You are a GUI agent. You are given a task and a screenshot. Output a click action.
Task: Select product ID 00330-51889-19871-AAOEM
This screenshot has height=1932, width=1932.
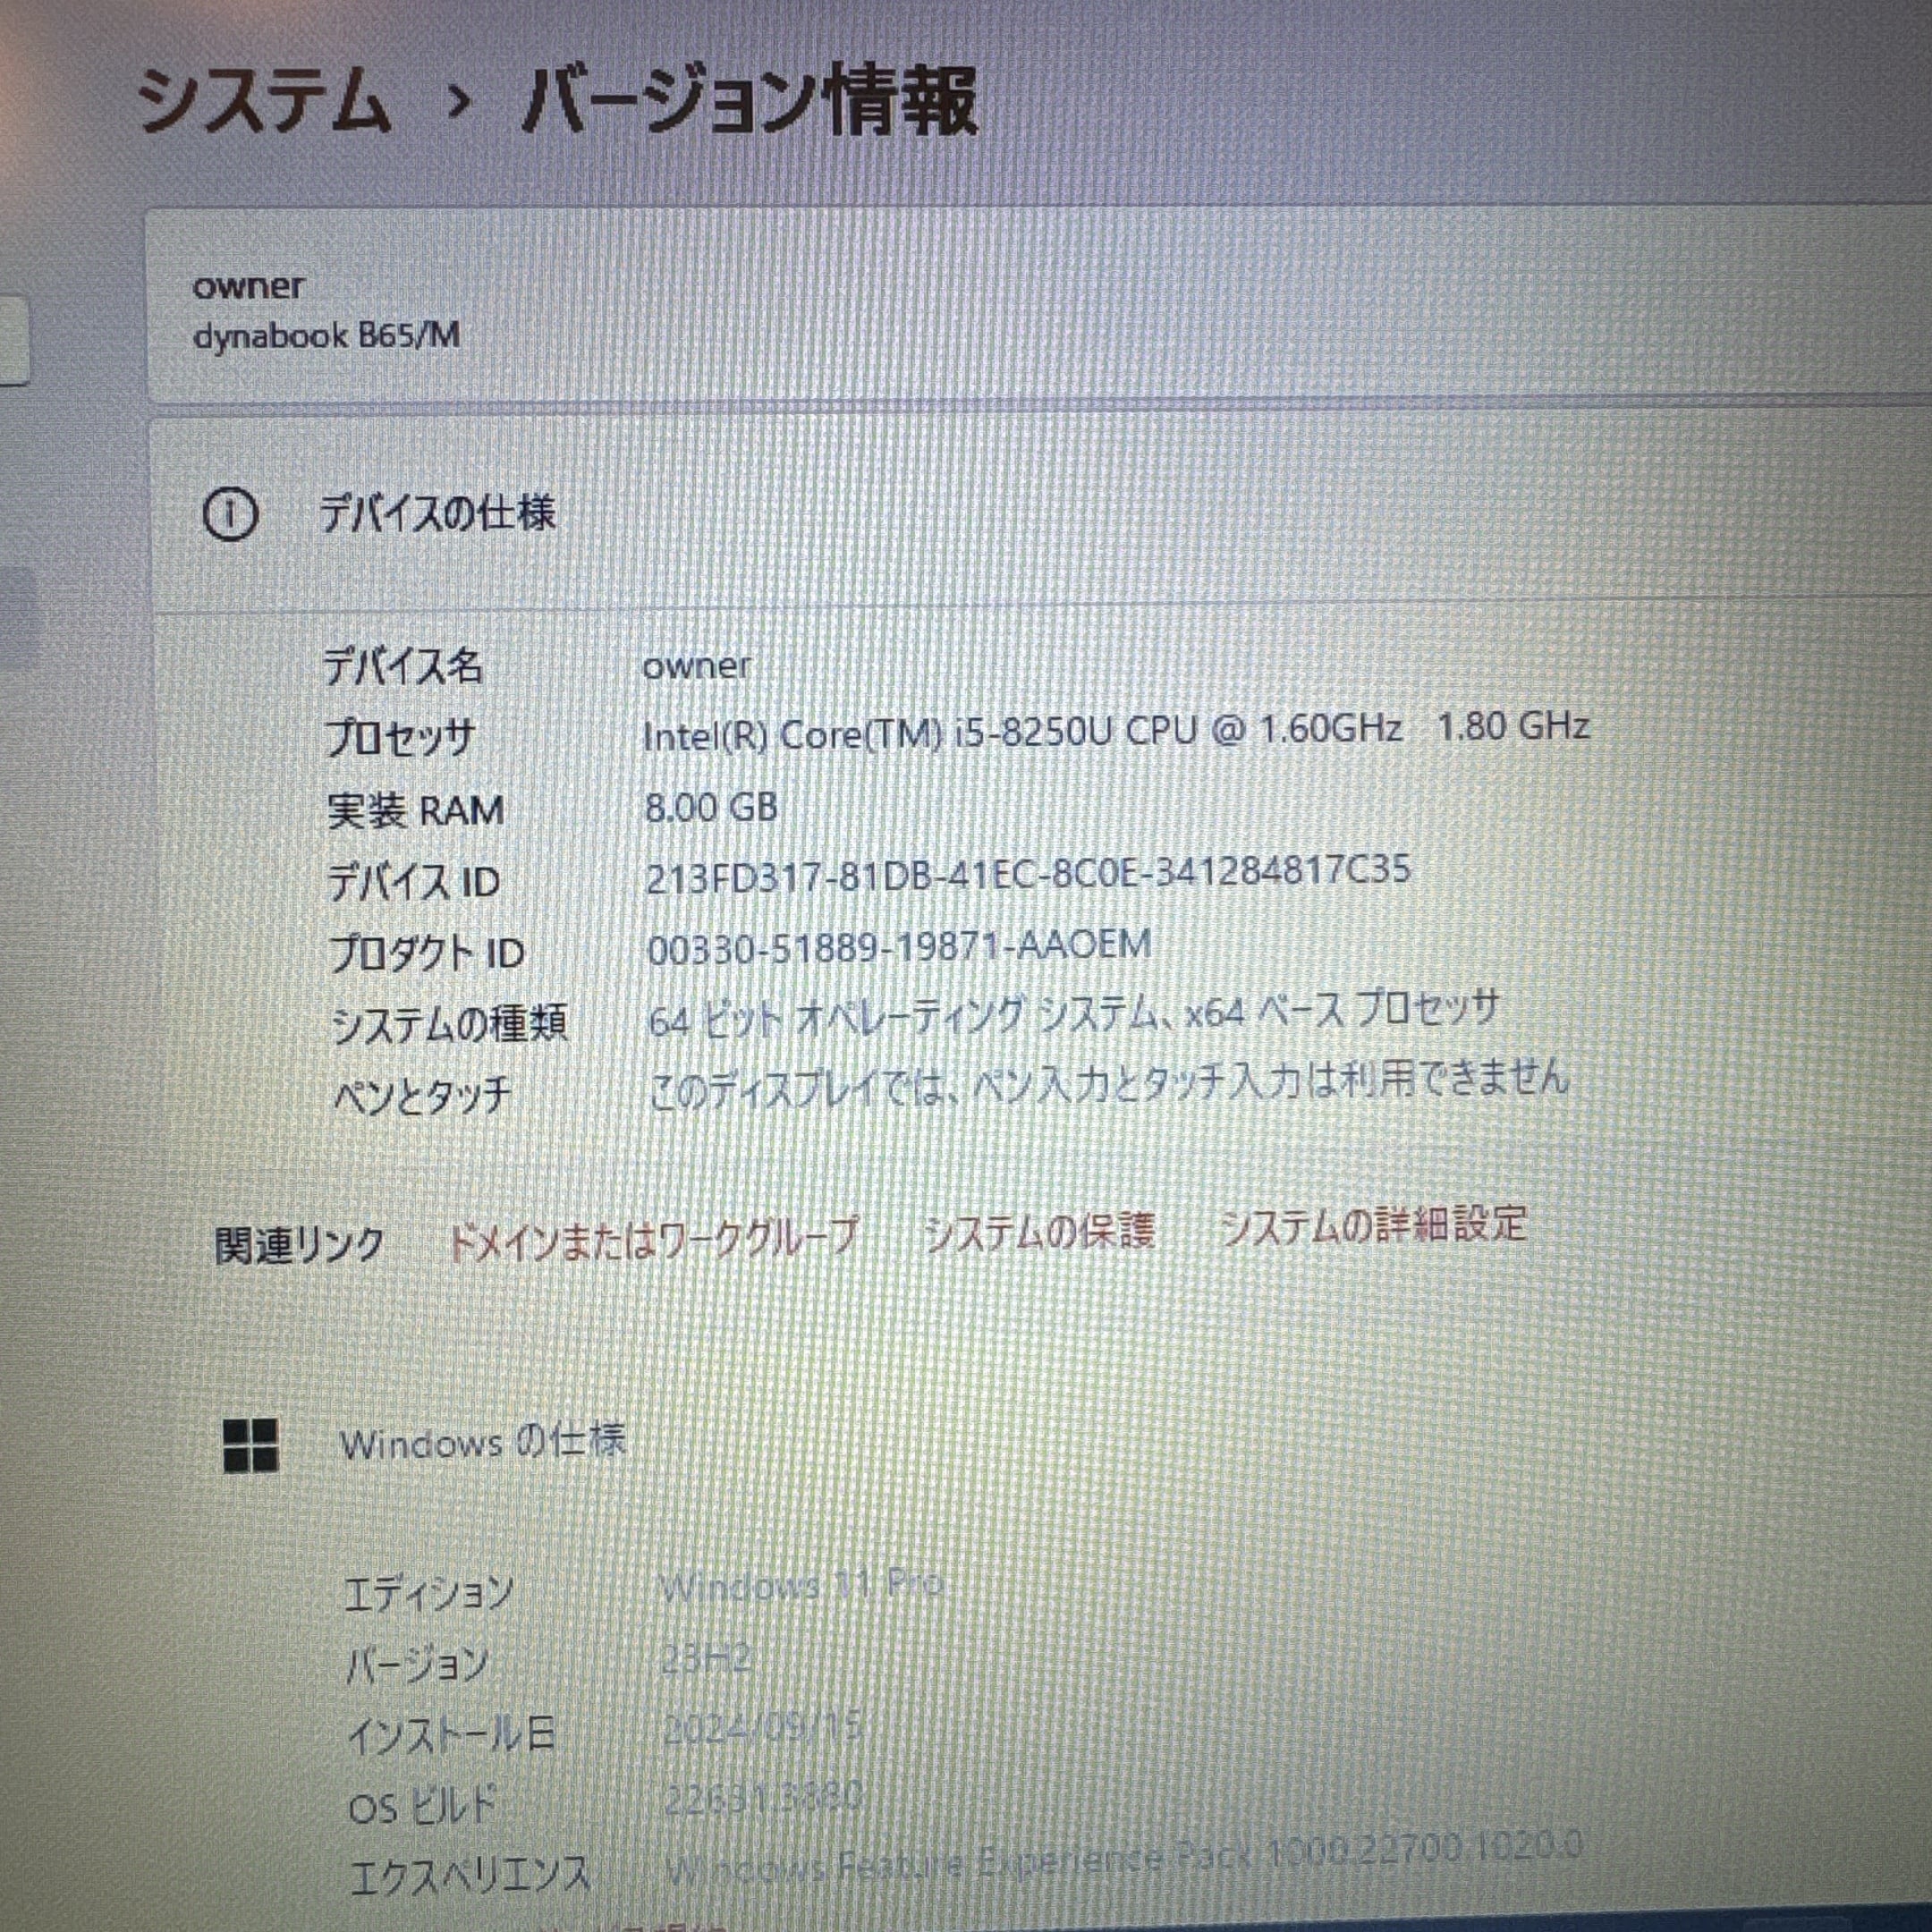tap(899, 946)
